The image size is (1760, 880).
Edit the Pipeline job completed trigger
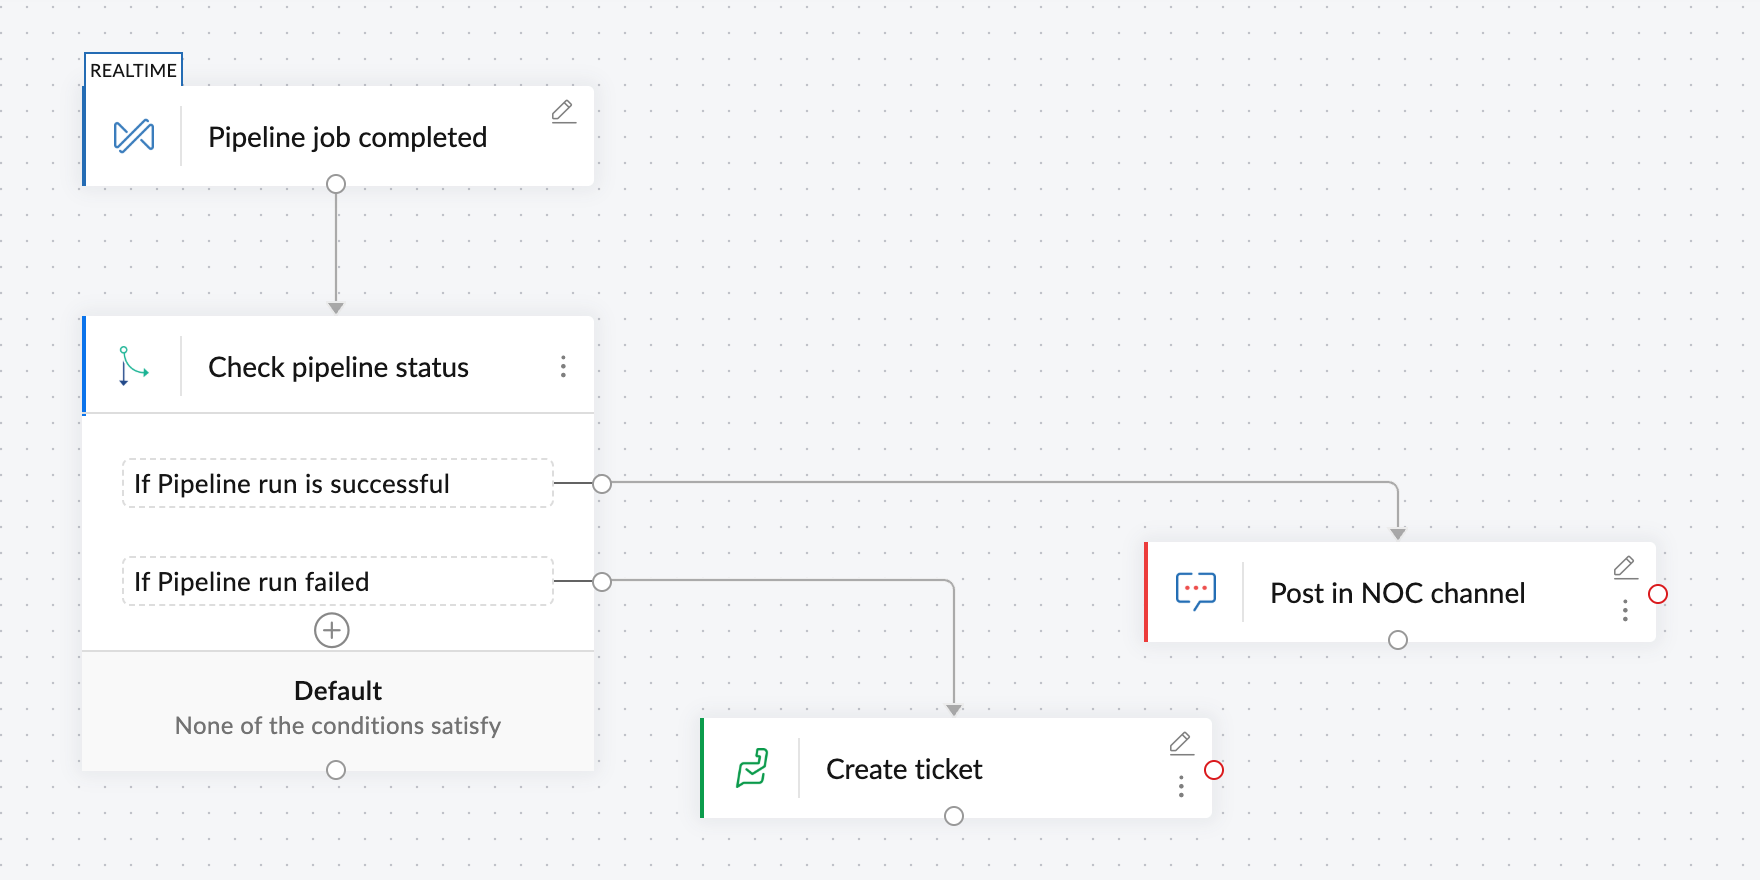click(564, 111)
